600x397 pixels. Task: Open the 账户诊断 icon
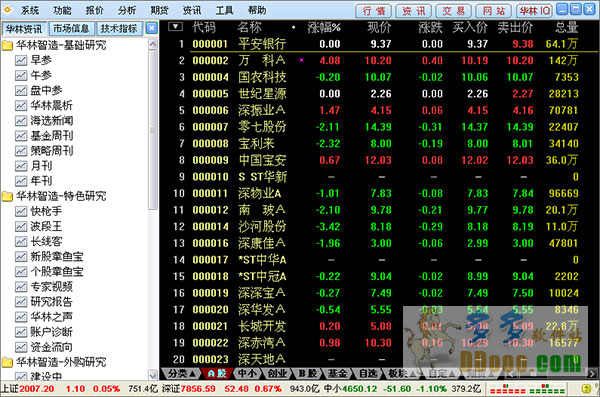pyautogui.click(x=21, y=332)
